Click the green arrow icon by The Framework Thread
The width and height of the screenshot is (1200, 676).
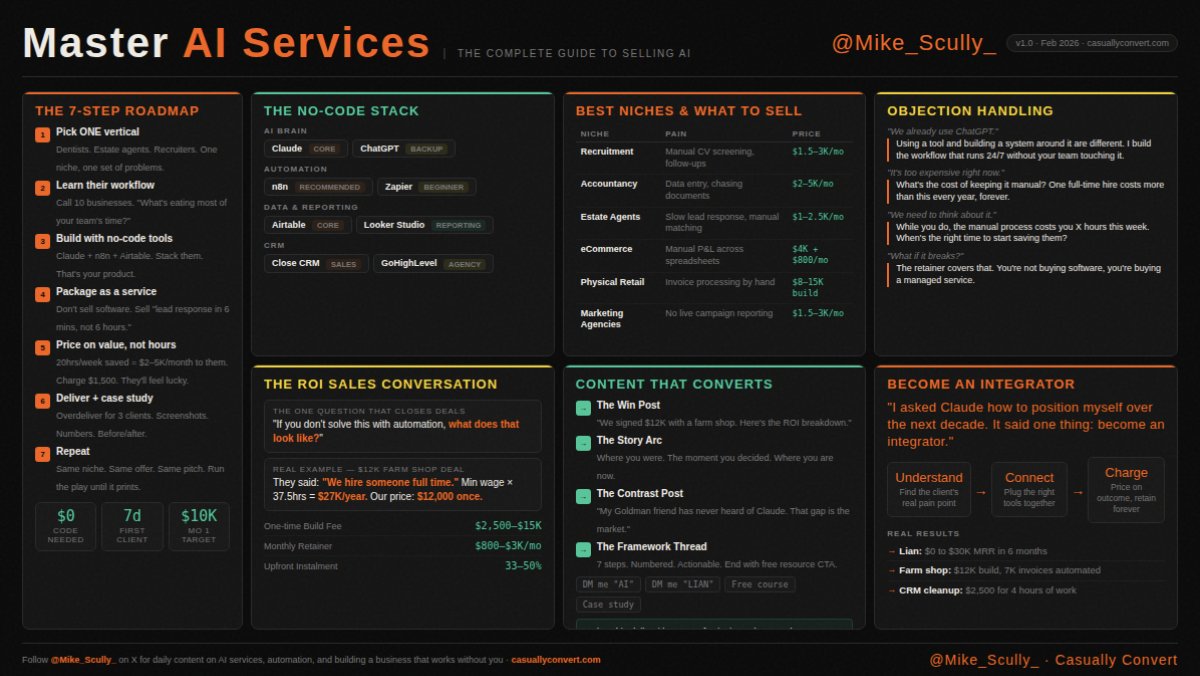coord(583,549)
